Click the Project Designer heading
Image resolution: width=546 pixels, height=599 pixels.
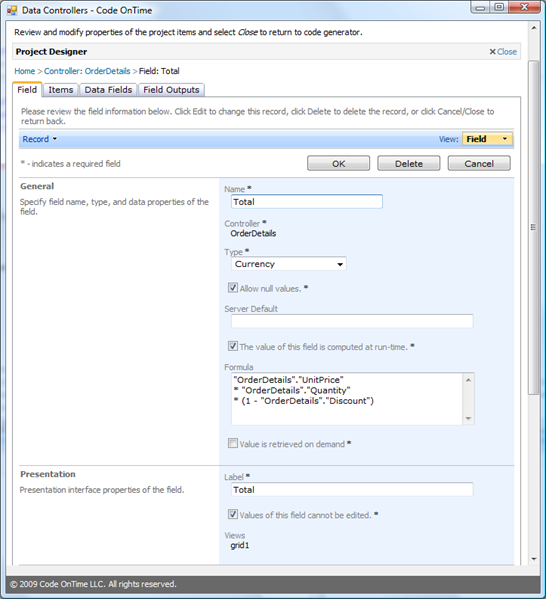pyautogui.click(x=51, y=52)
